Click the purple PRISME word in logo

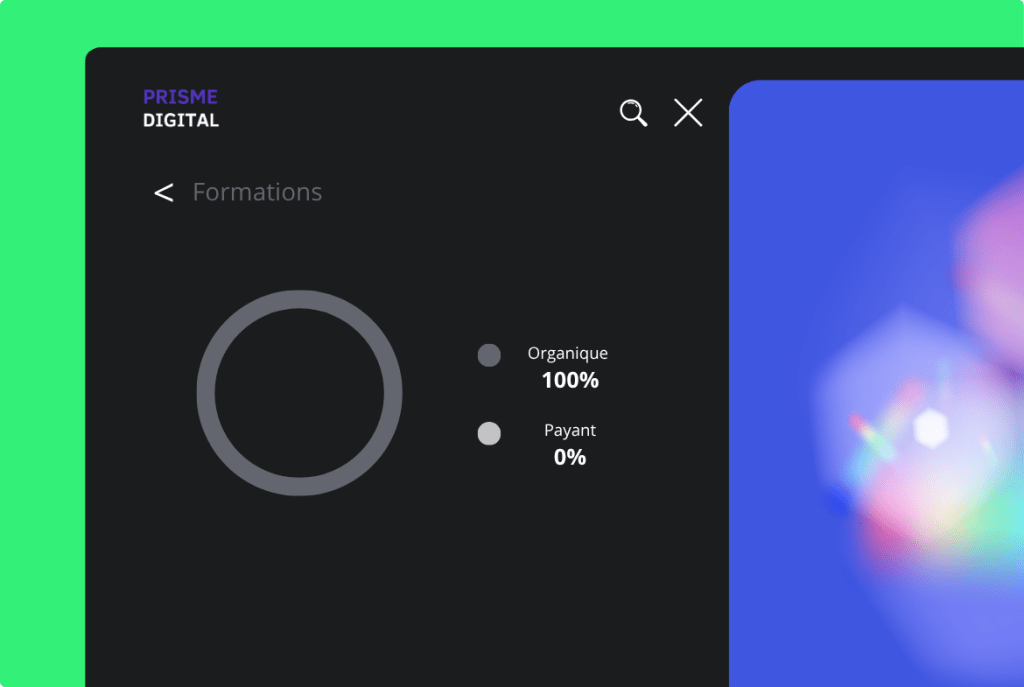180,97
